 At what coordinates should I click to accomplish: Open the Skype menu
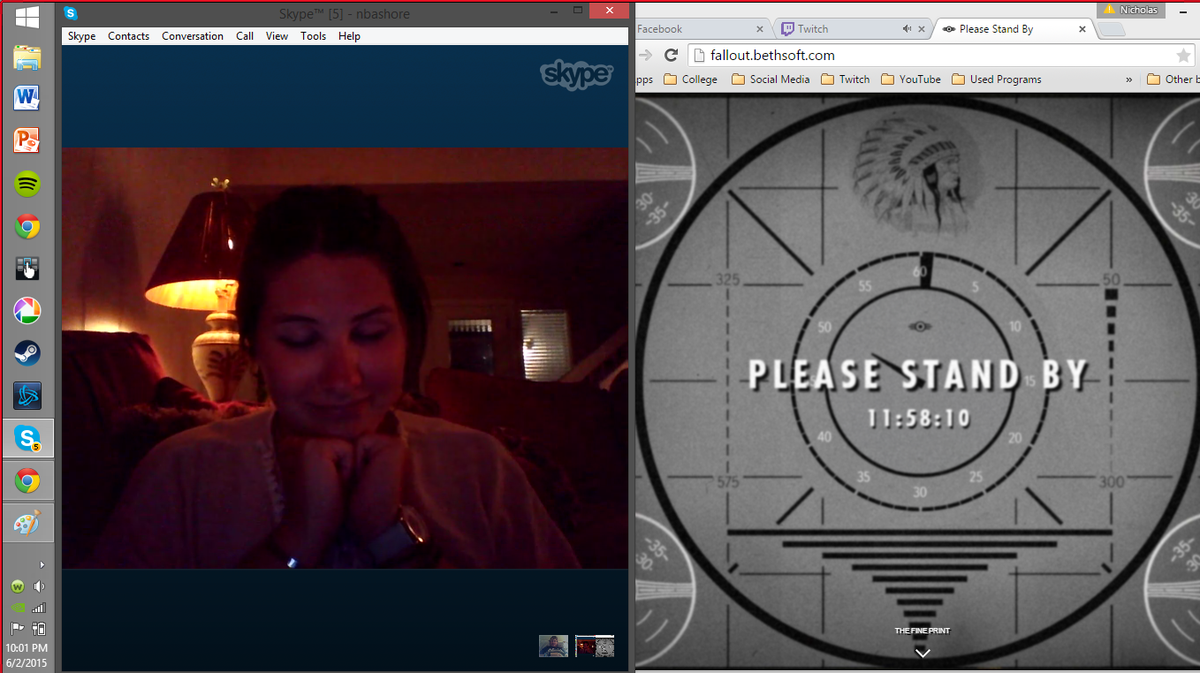pos(82,36)
